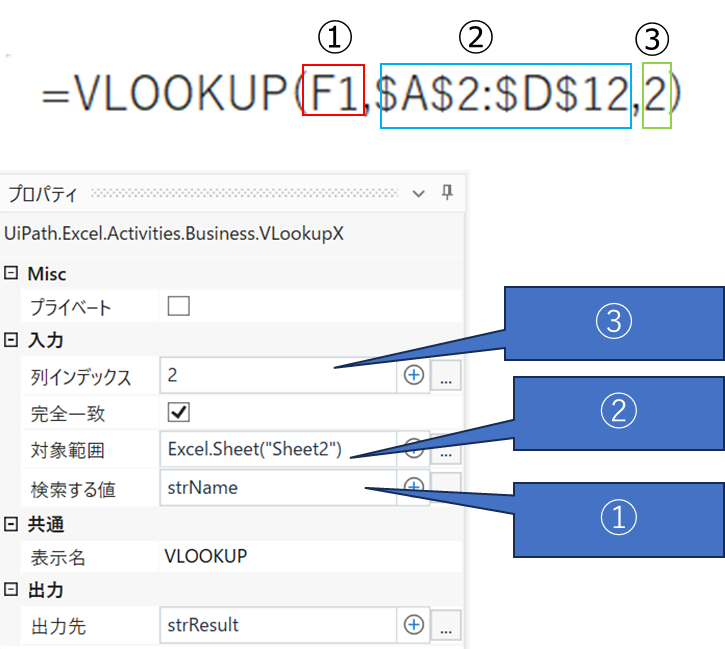Screen dimensions: 725x649
Task: Click plus icon for 検索する値
Action: click(x=413, y=486)
